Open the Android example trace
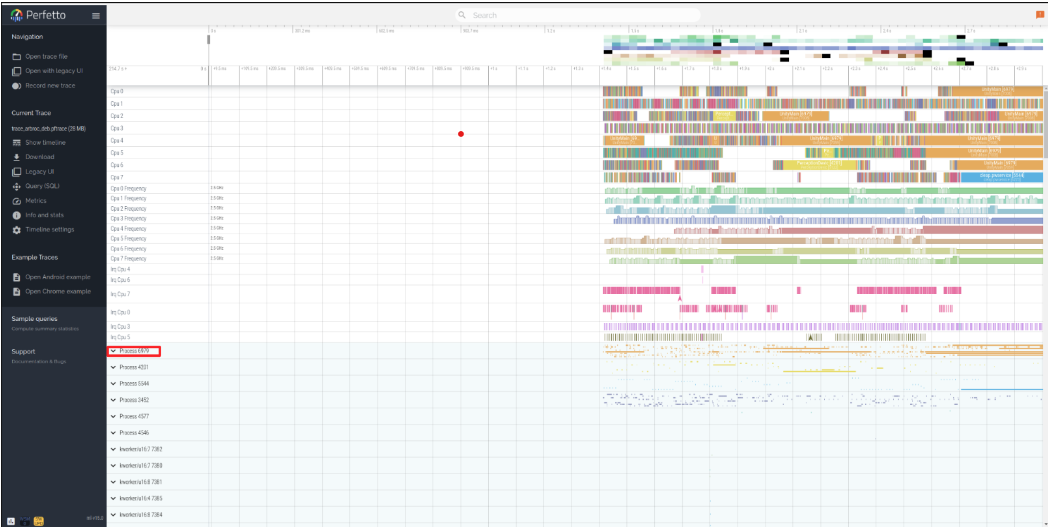1051x529 pixels. [57, 276]
